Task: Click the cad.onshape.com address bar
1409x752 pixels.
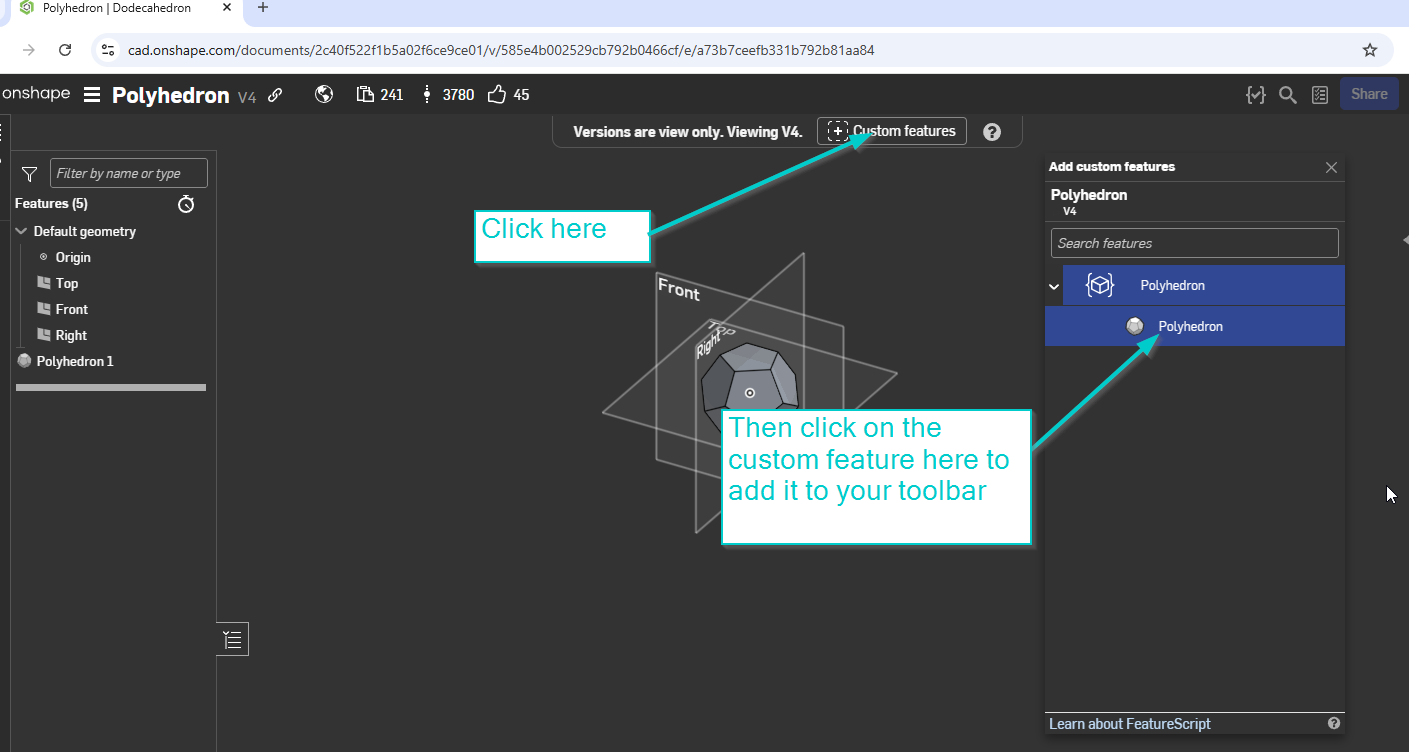Action: [x=501, y=50]
